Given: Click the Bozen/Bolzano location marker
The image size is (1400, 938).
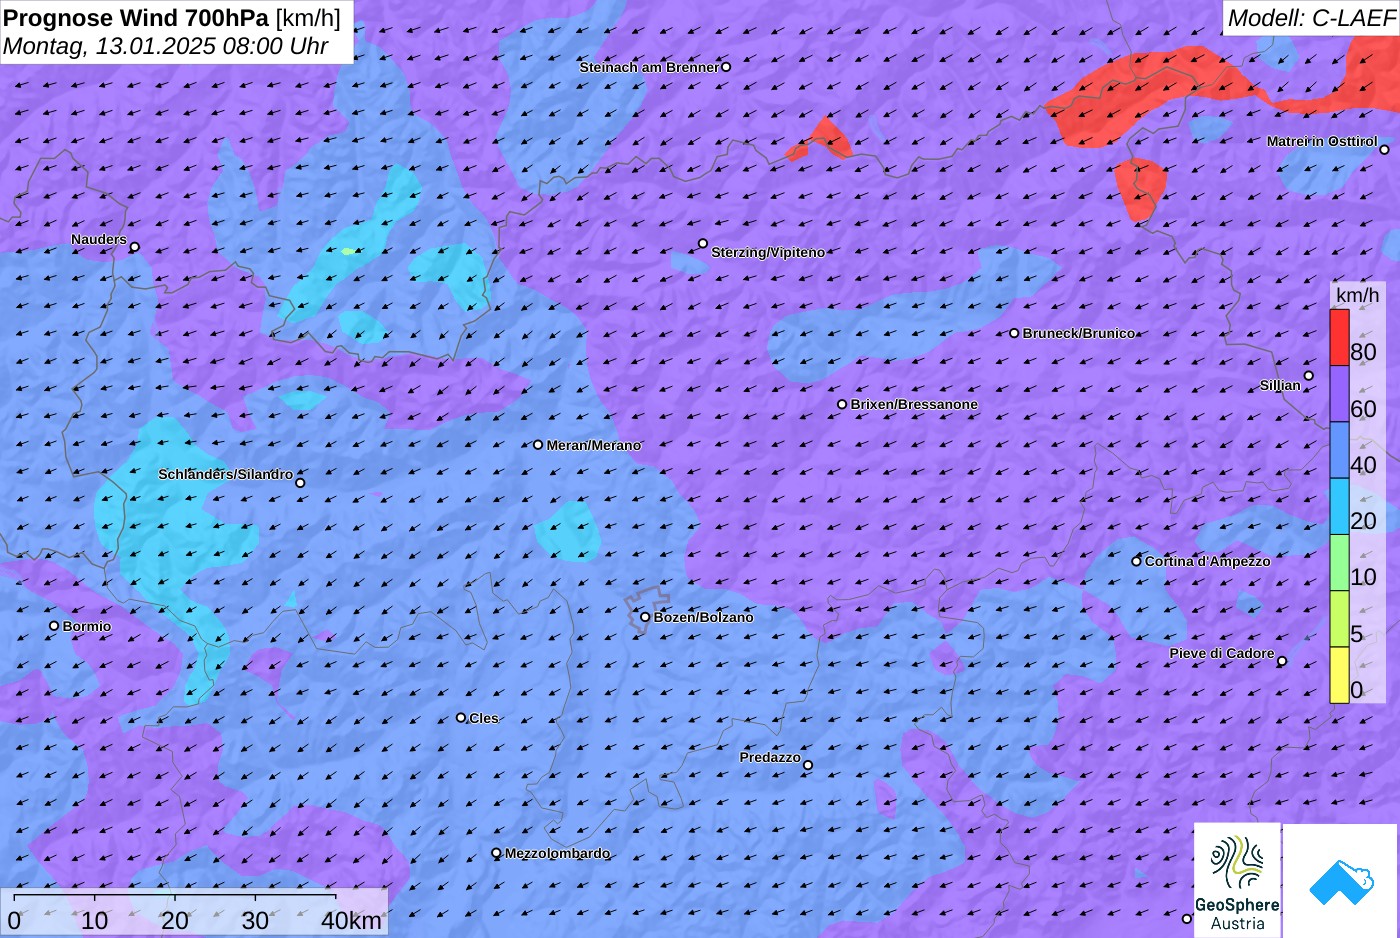Looking at the screenshot, I should (645, 617).
